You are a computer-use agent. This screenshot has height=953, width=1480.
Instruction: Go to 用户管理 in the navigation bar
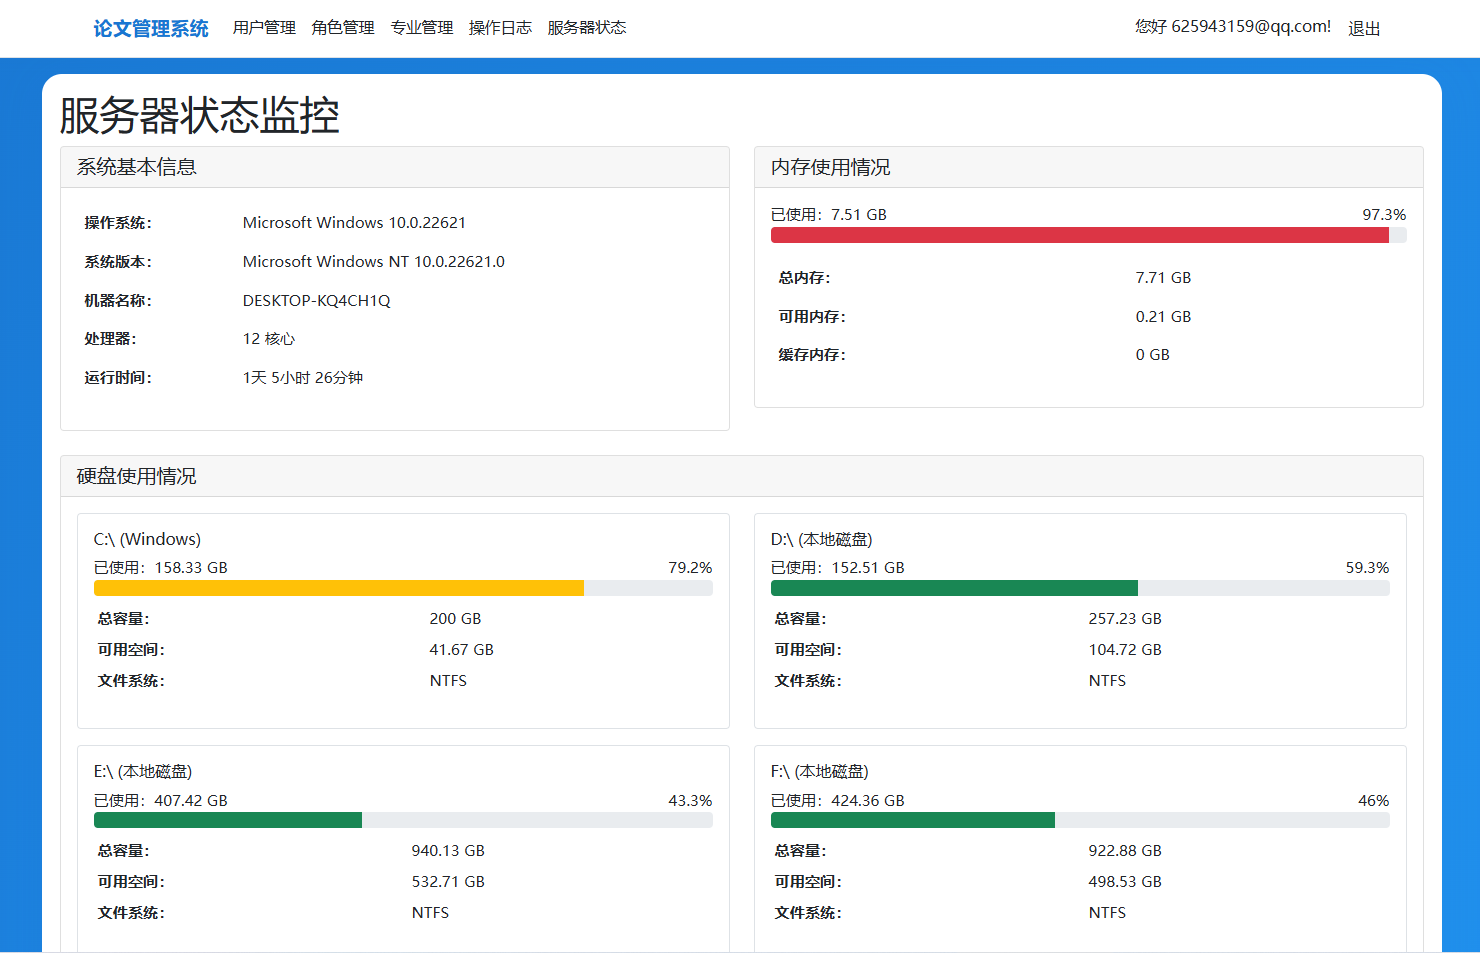[264, 28]
